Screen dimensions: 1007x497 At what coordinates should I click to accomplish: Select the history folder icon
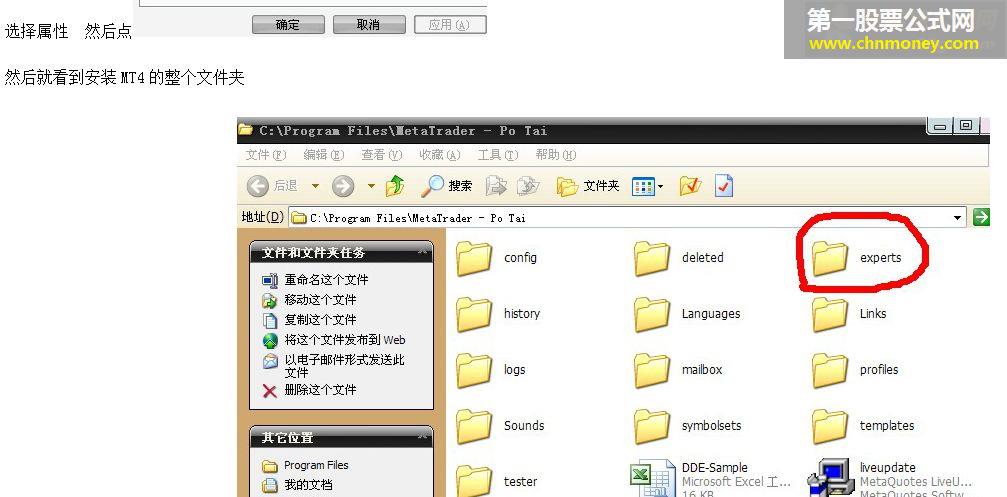[474, 314]
